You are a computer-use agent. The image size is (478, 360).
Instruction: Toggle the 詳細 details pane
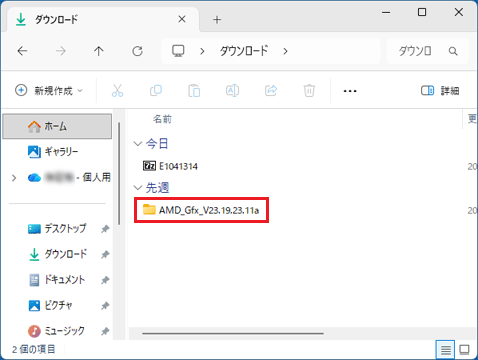click(440, 90)
